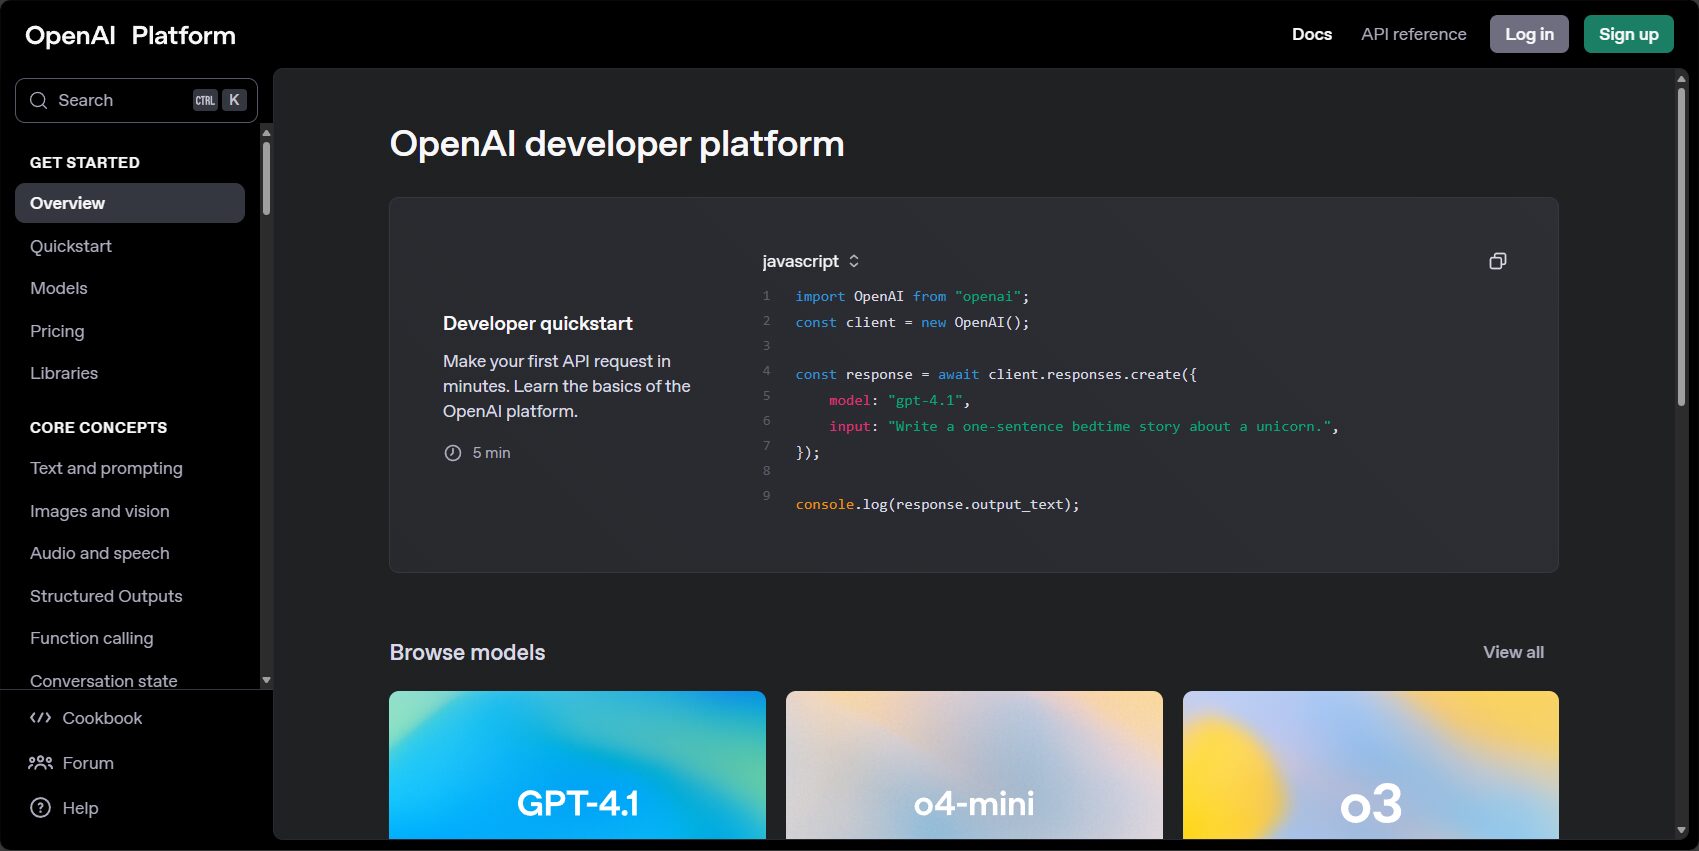Open Structured Outputs page
The width and height of the screenshot is (1699, 851).
pyautogui.click(x=106, y=596)
